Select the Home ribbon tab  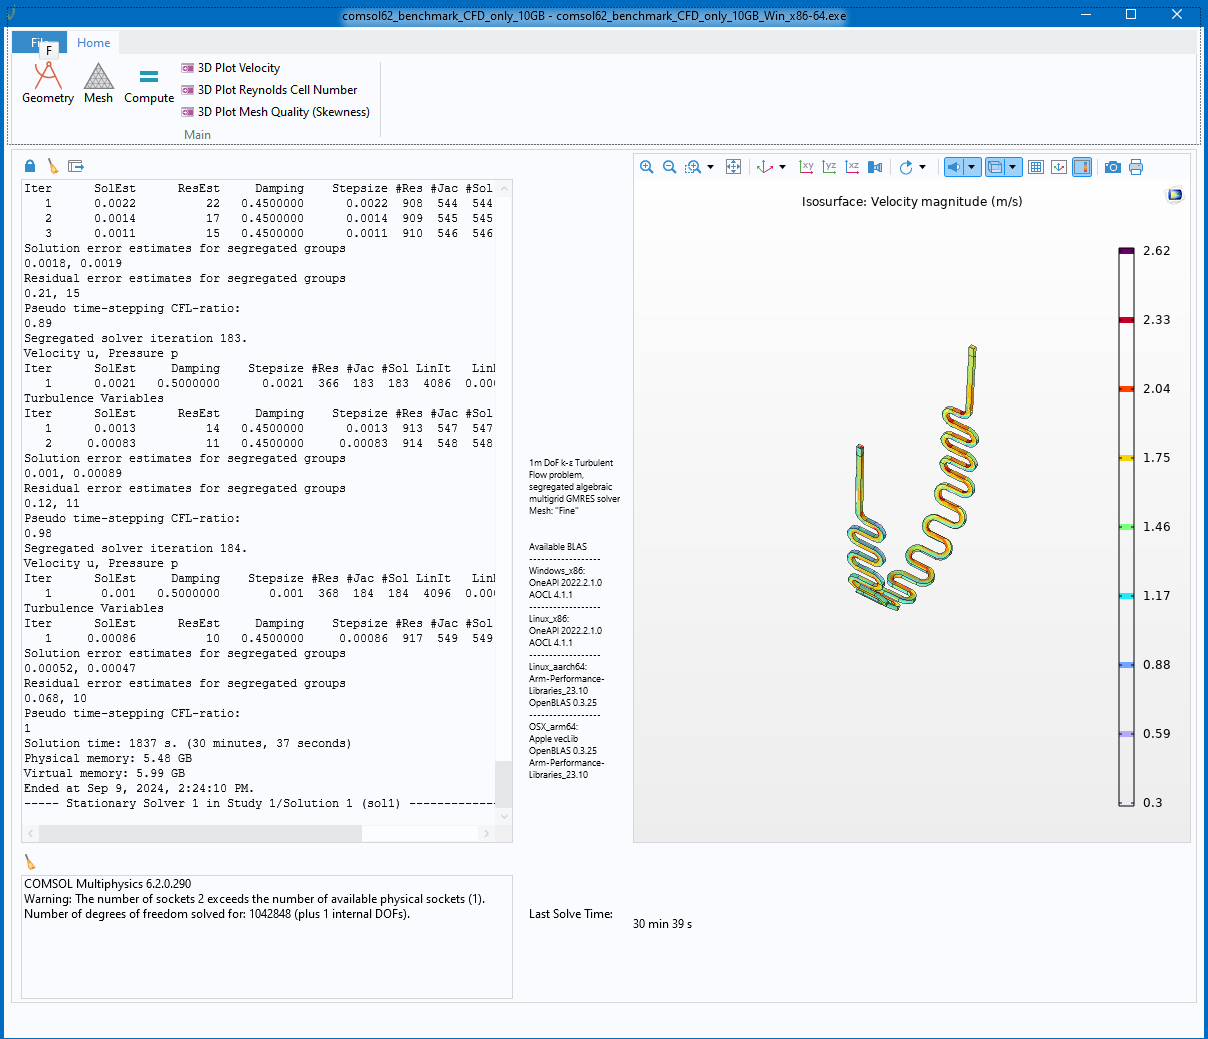coord(94,43)
